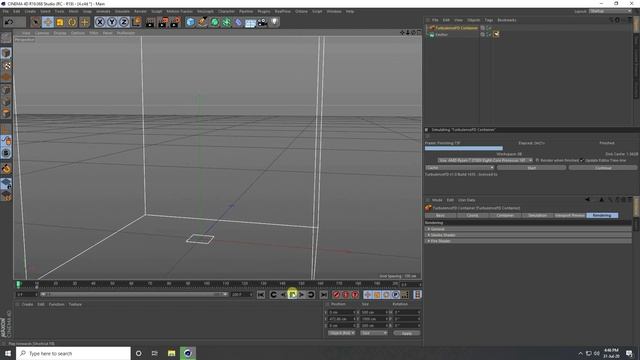Screen dimensions: 640x360
Task: Click the Start simulation button
Action: tap(531, 168)
